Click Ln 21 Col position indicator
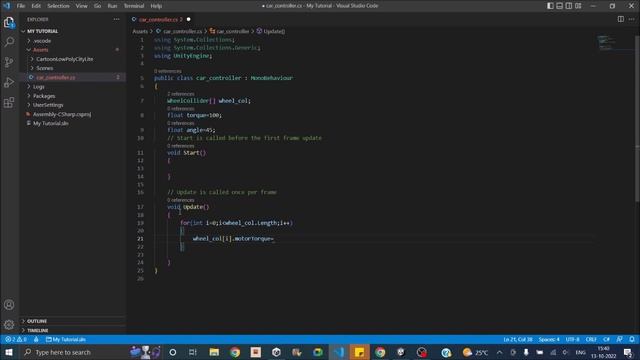The image size is (640, 360). click(518, 340)
